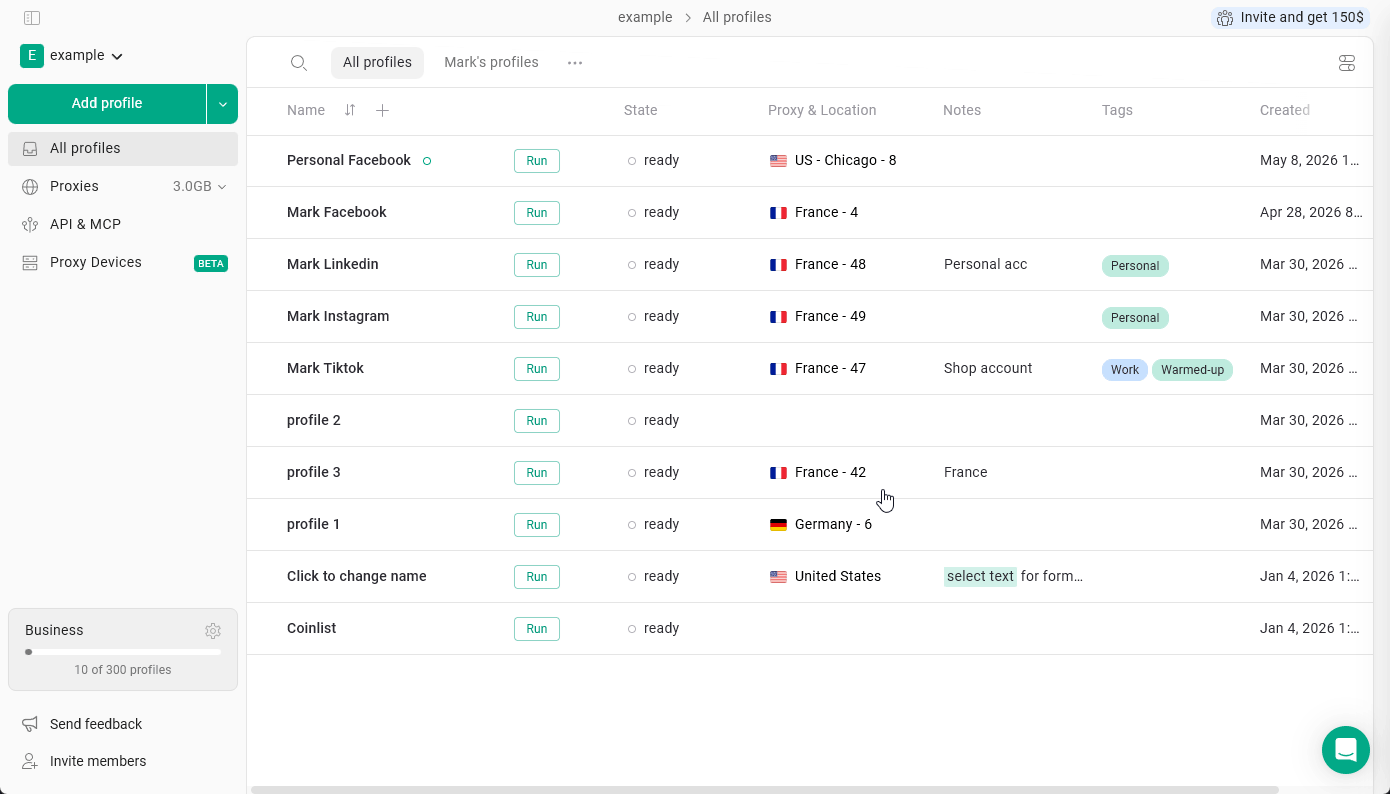
Task: Expand the Proxies 3.0GB chevron
Action: tap(222, 187)
